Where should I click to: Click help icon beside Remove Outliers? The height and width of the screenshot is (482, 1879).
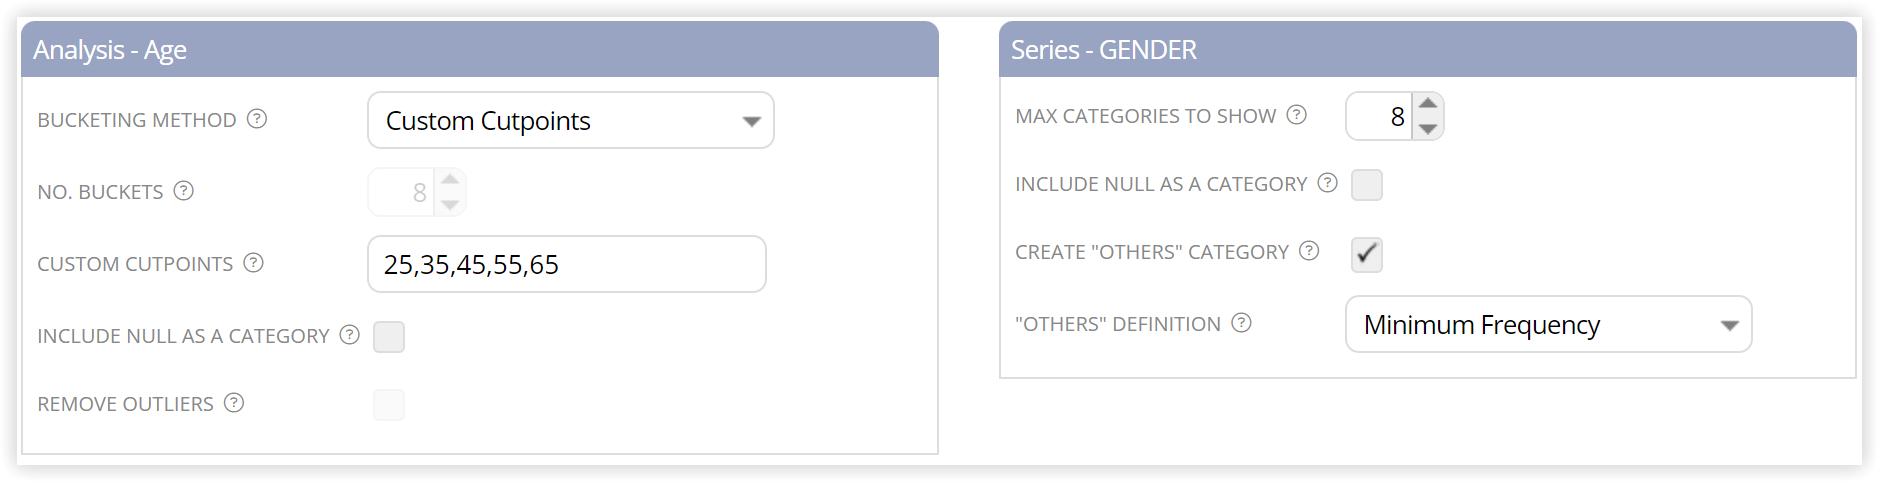(x=234, y=403)
